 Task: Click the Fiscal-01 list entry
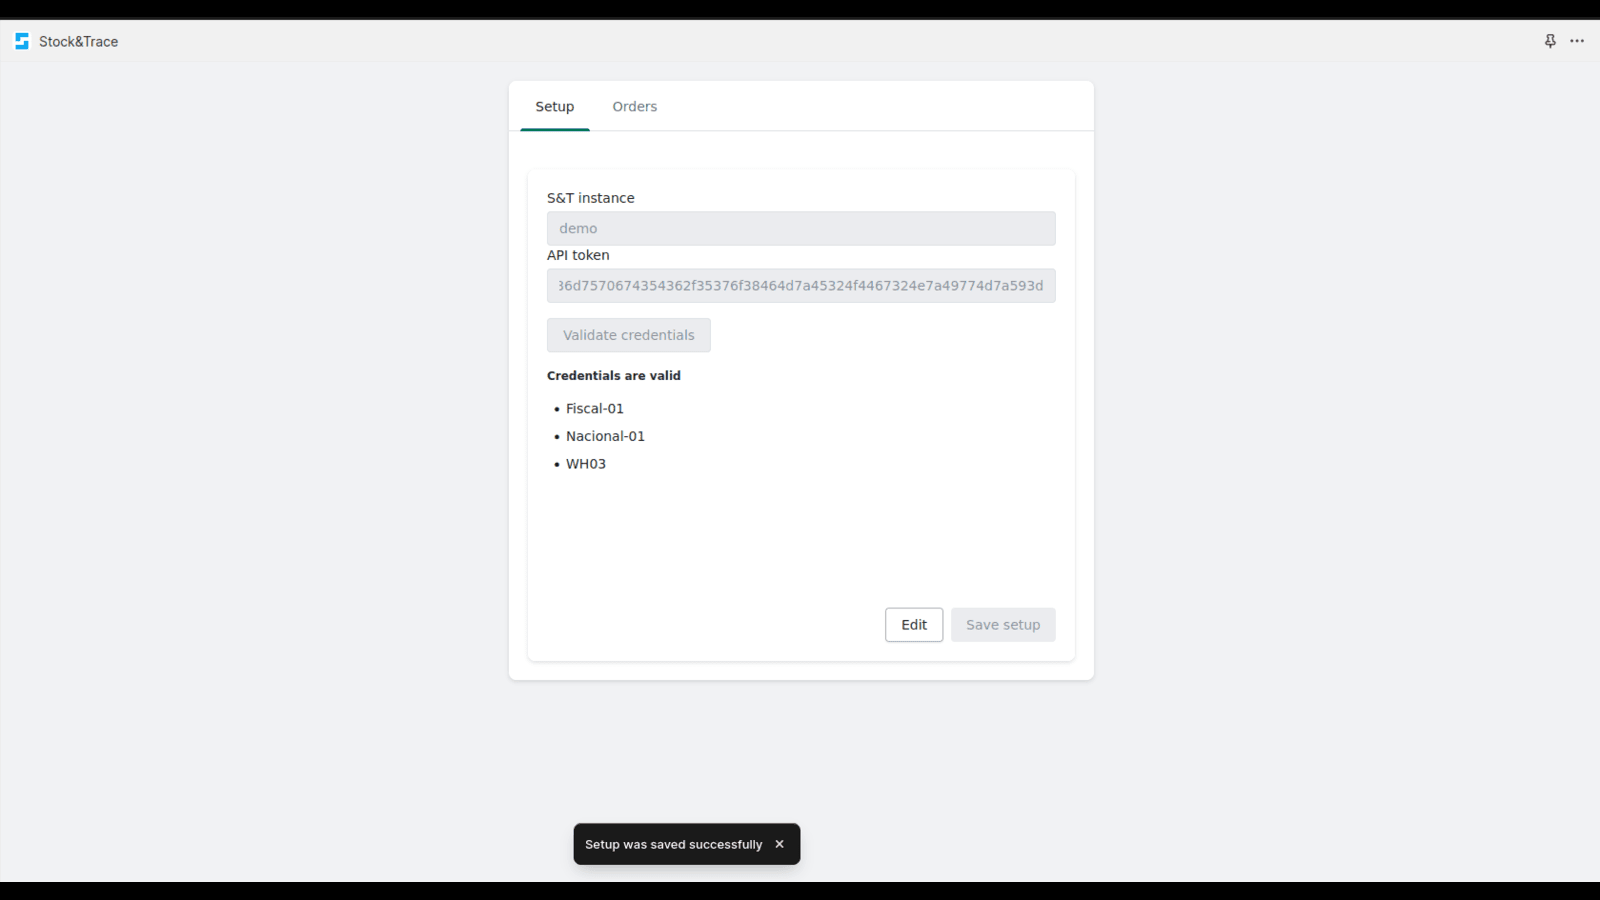595,409
